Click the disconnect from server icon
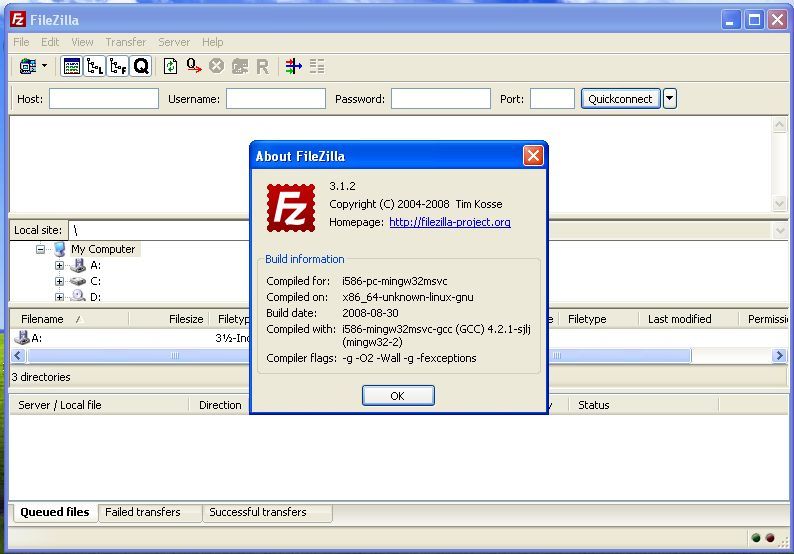 pyautogui.click(x=240, y=66)
